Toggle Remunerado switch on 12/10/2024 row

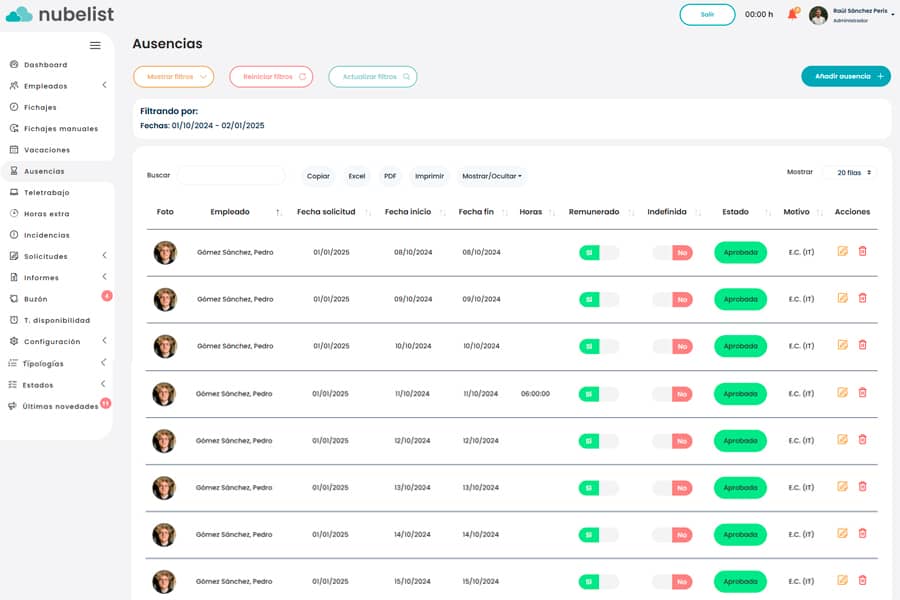598,441
